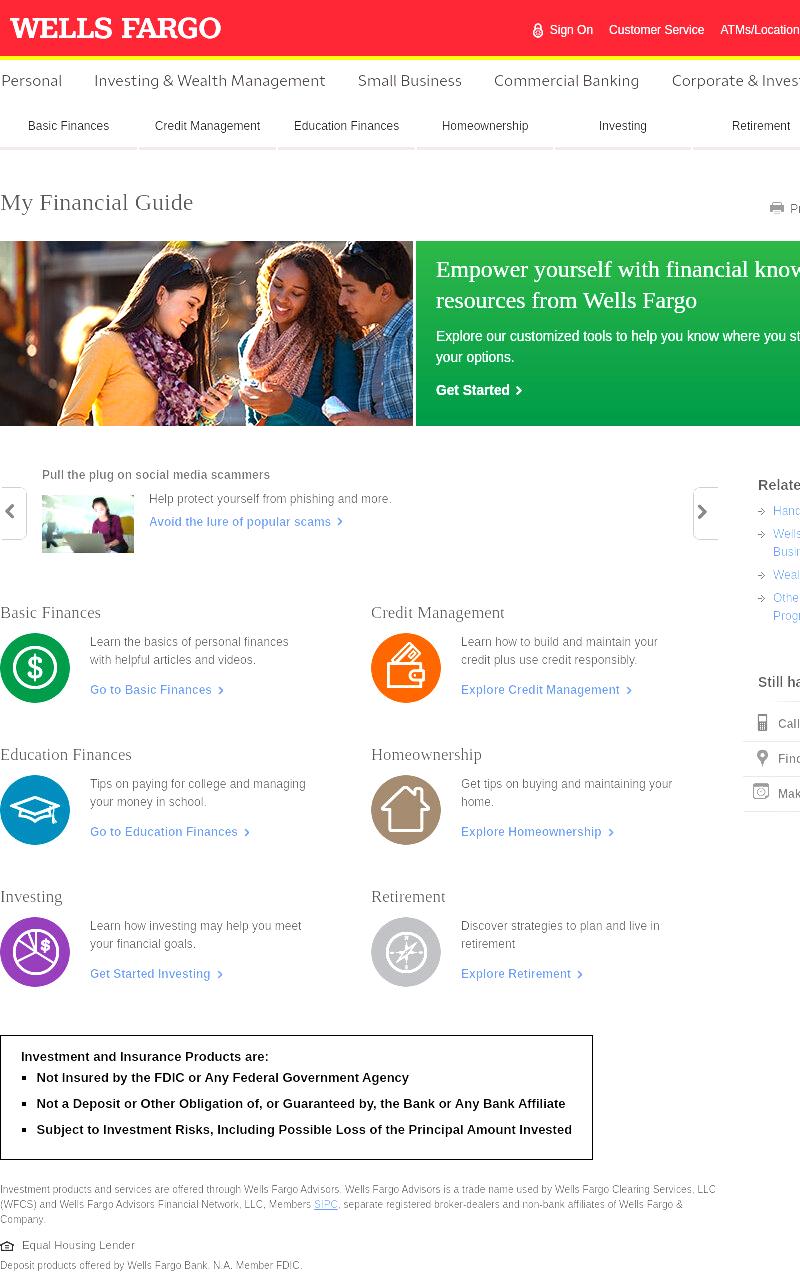Open the Personal main menu
Image resolution: width=800 pixels, height=1280 pixels.
click(31, 81)
